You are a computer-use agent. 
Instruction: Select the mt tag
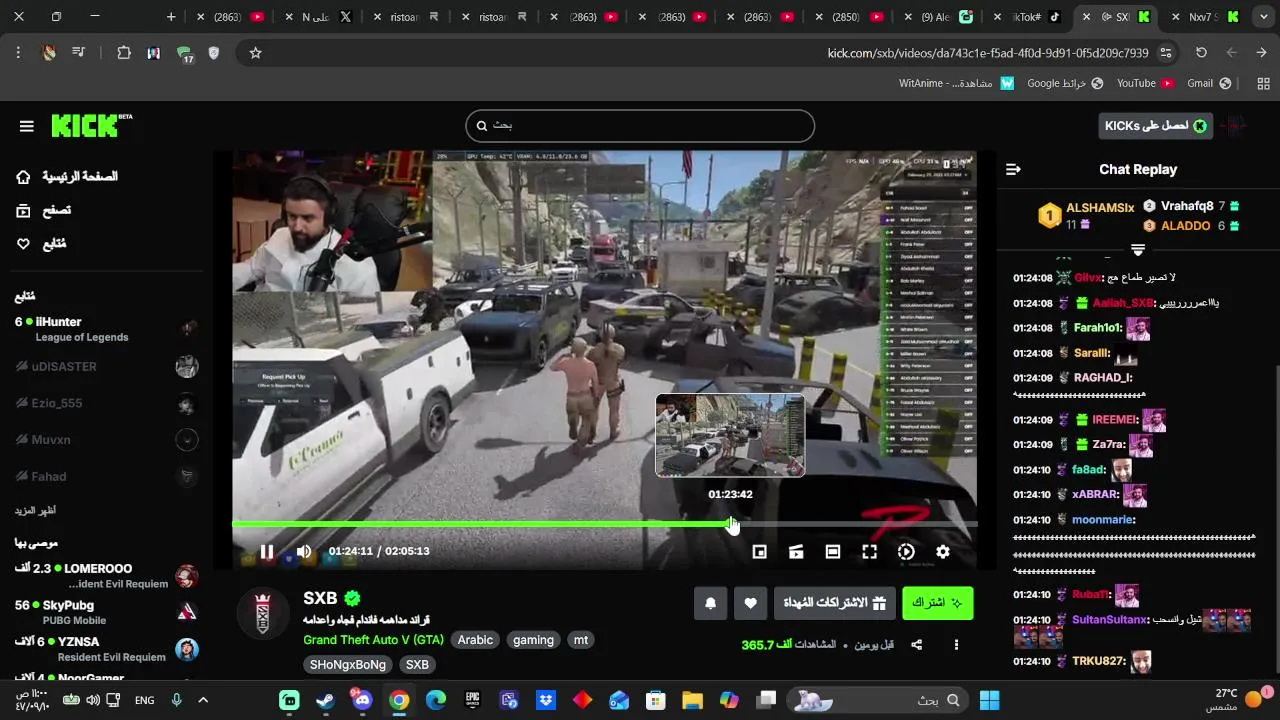coord(581,640)
